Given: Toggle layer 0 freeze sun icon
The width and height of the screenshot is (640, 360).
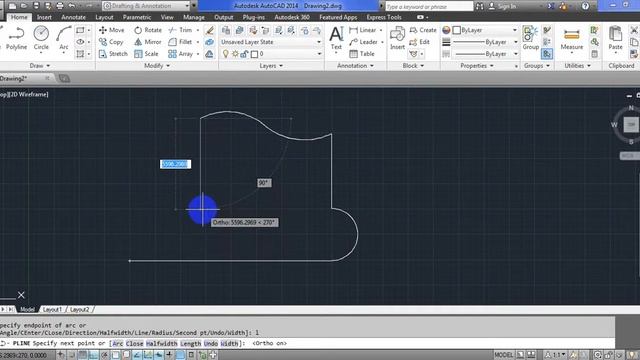Looking at the screenshot, I should point(235,54).
